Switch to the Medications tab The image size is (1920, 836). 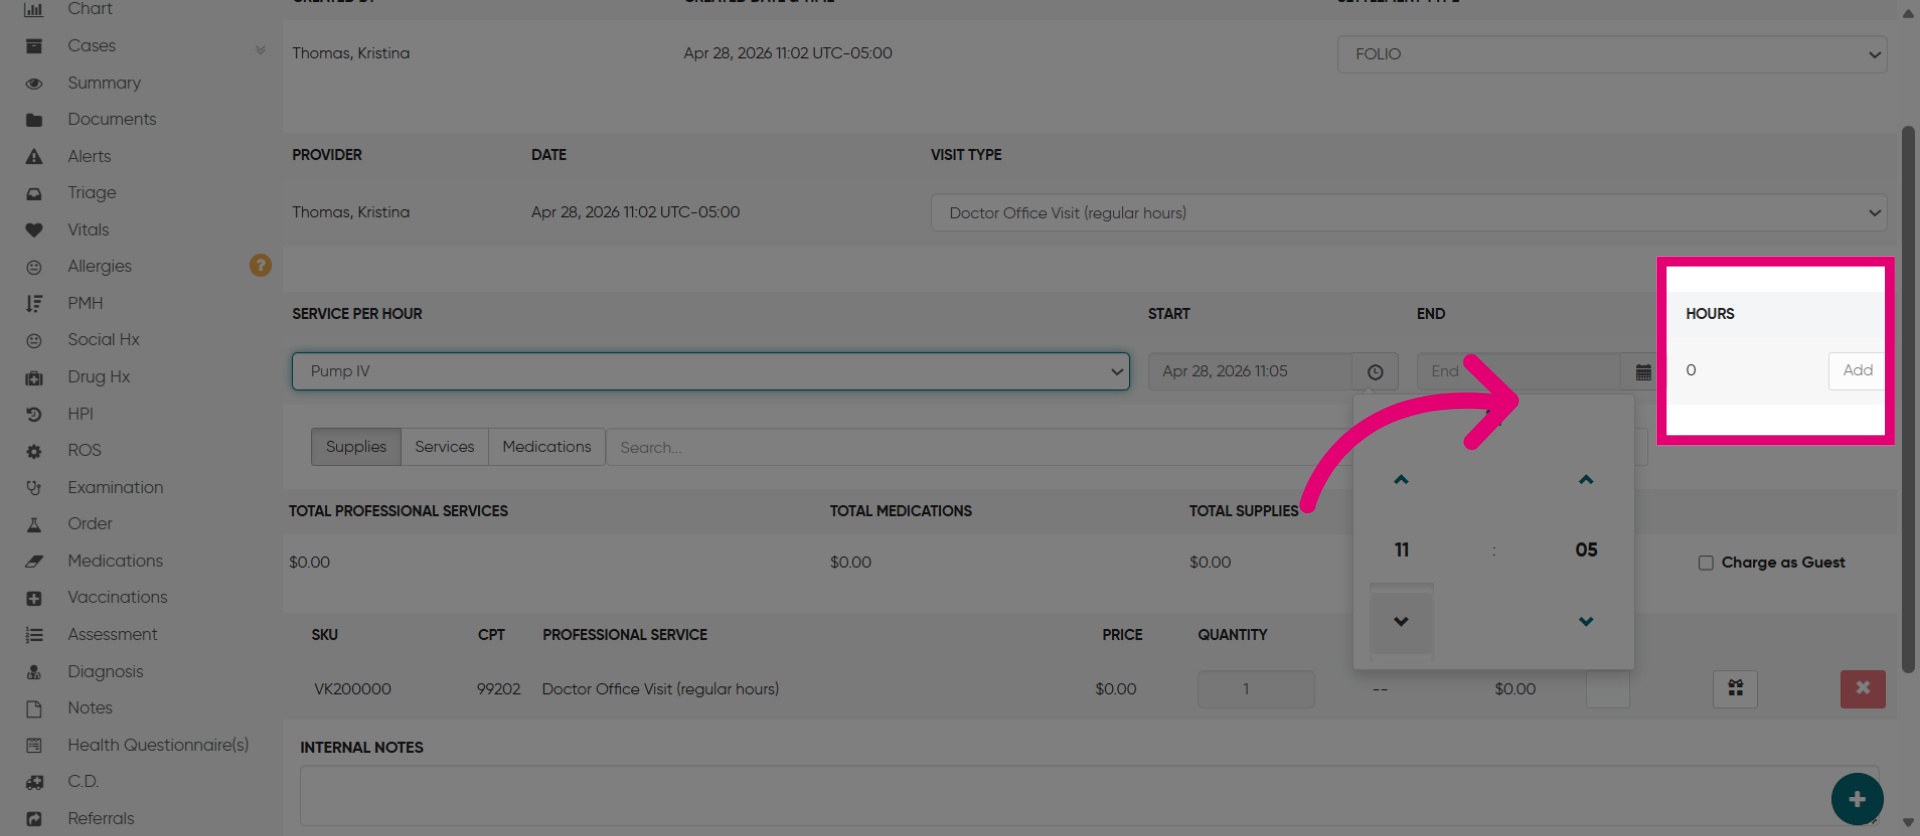(547, 447)
